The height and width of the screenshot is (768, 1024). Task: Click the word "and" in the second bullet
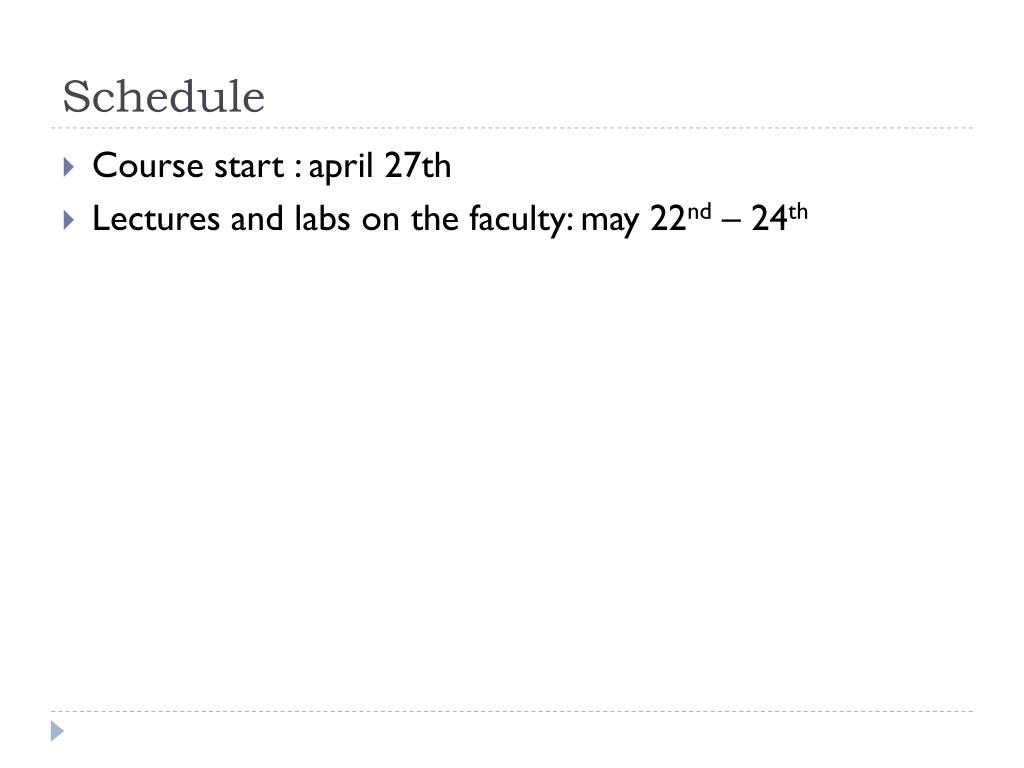257,218
